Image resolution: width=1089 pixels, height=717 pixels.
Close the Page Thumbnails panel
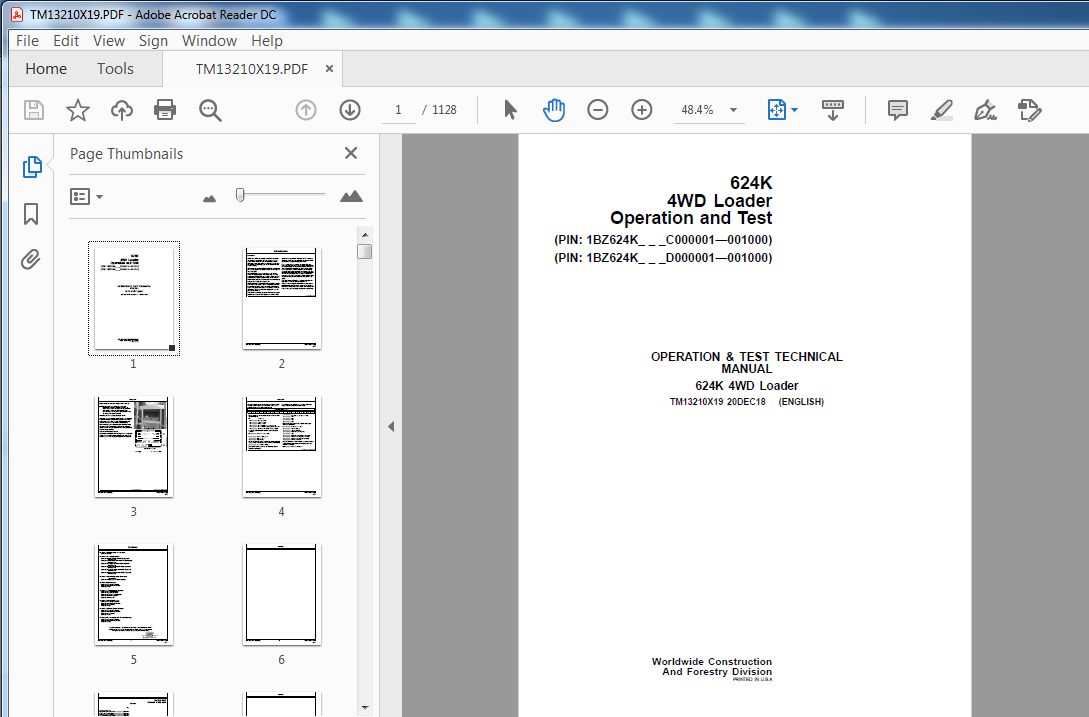click(351, 153)
